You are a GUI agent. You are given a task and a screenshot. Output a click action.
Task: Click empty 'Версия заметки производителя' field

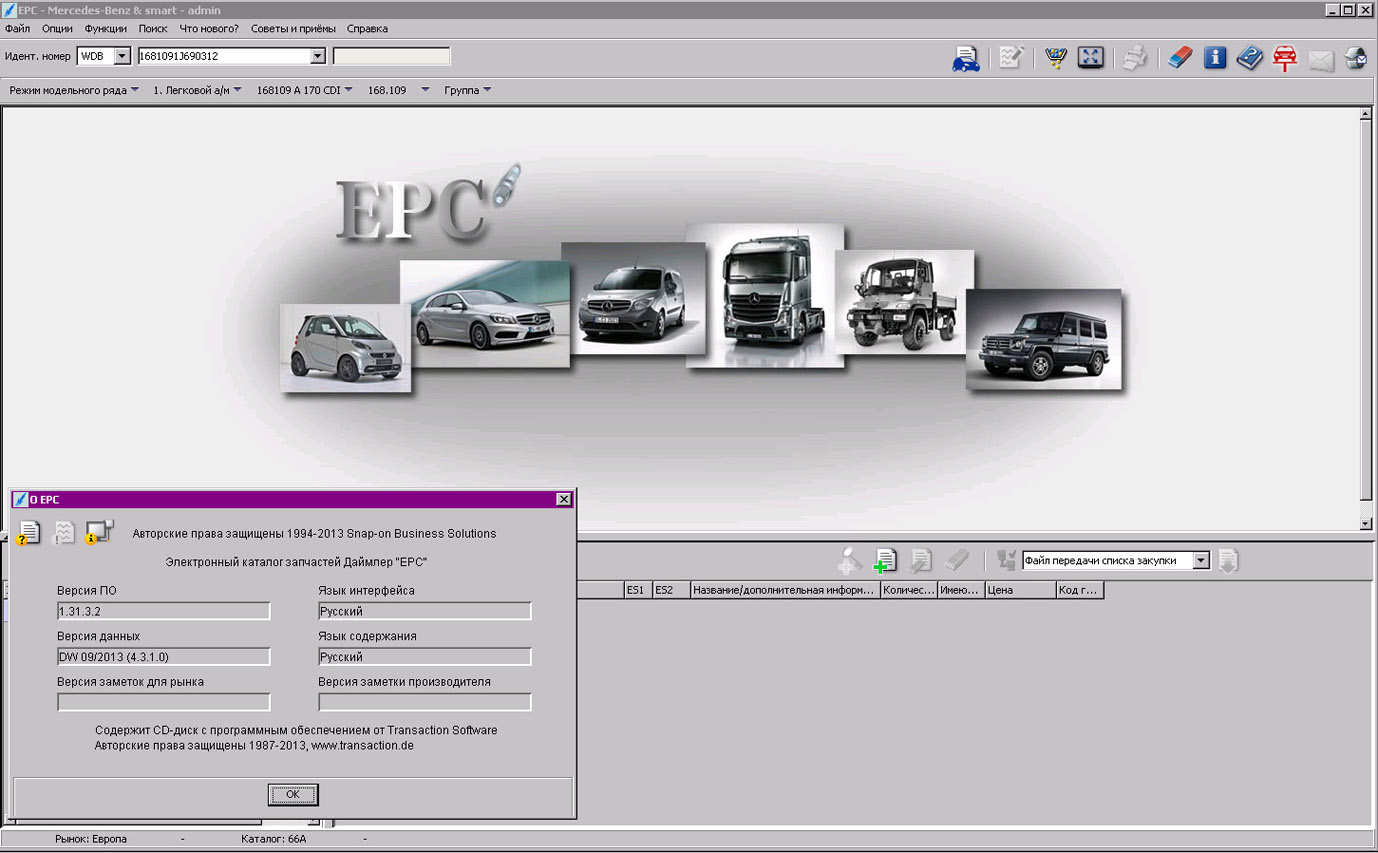coord(425,702)
